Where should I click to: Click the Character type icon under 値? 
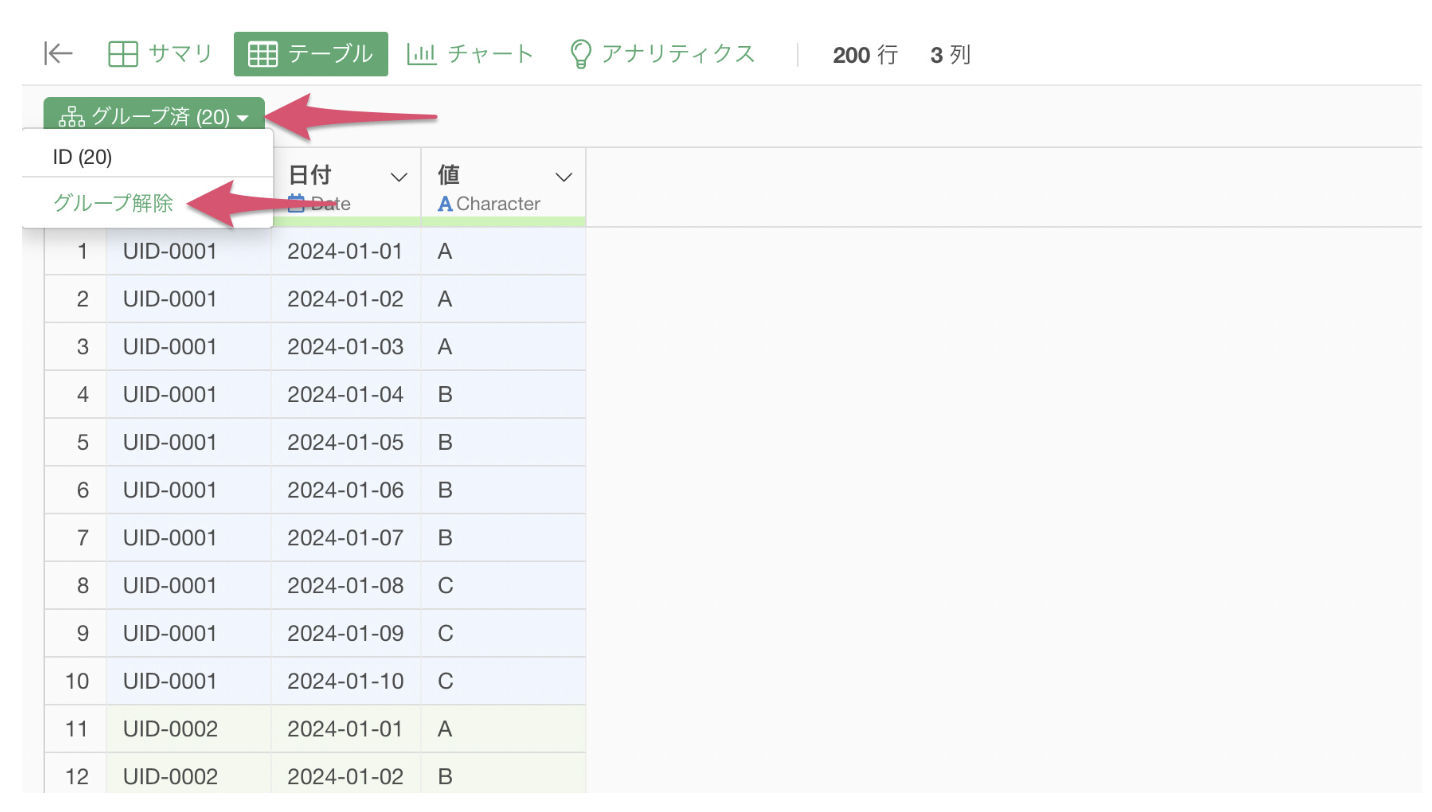(x=446, y=204)
